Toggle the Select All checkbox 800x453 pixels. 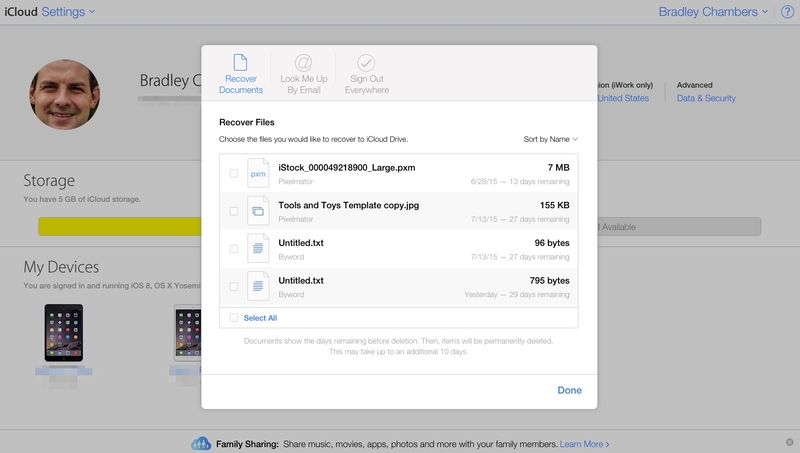[x=234, y=318]
